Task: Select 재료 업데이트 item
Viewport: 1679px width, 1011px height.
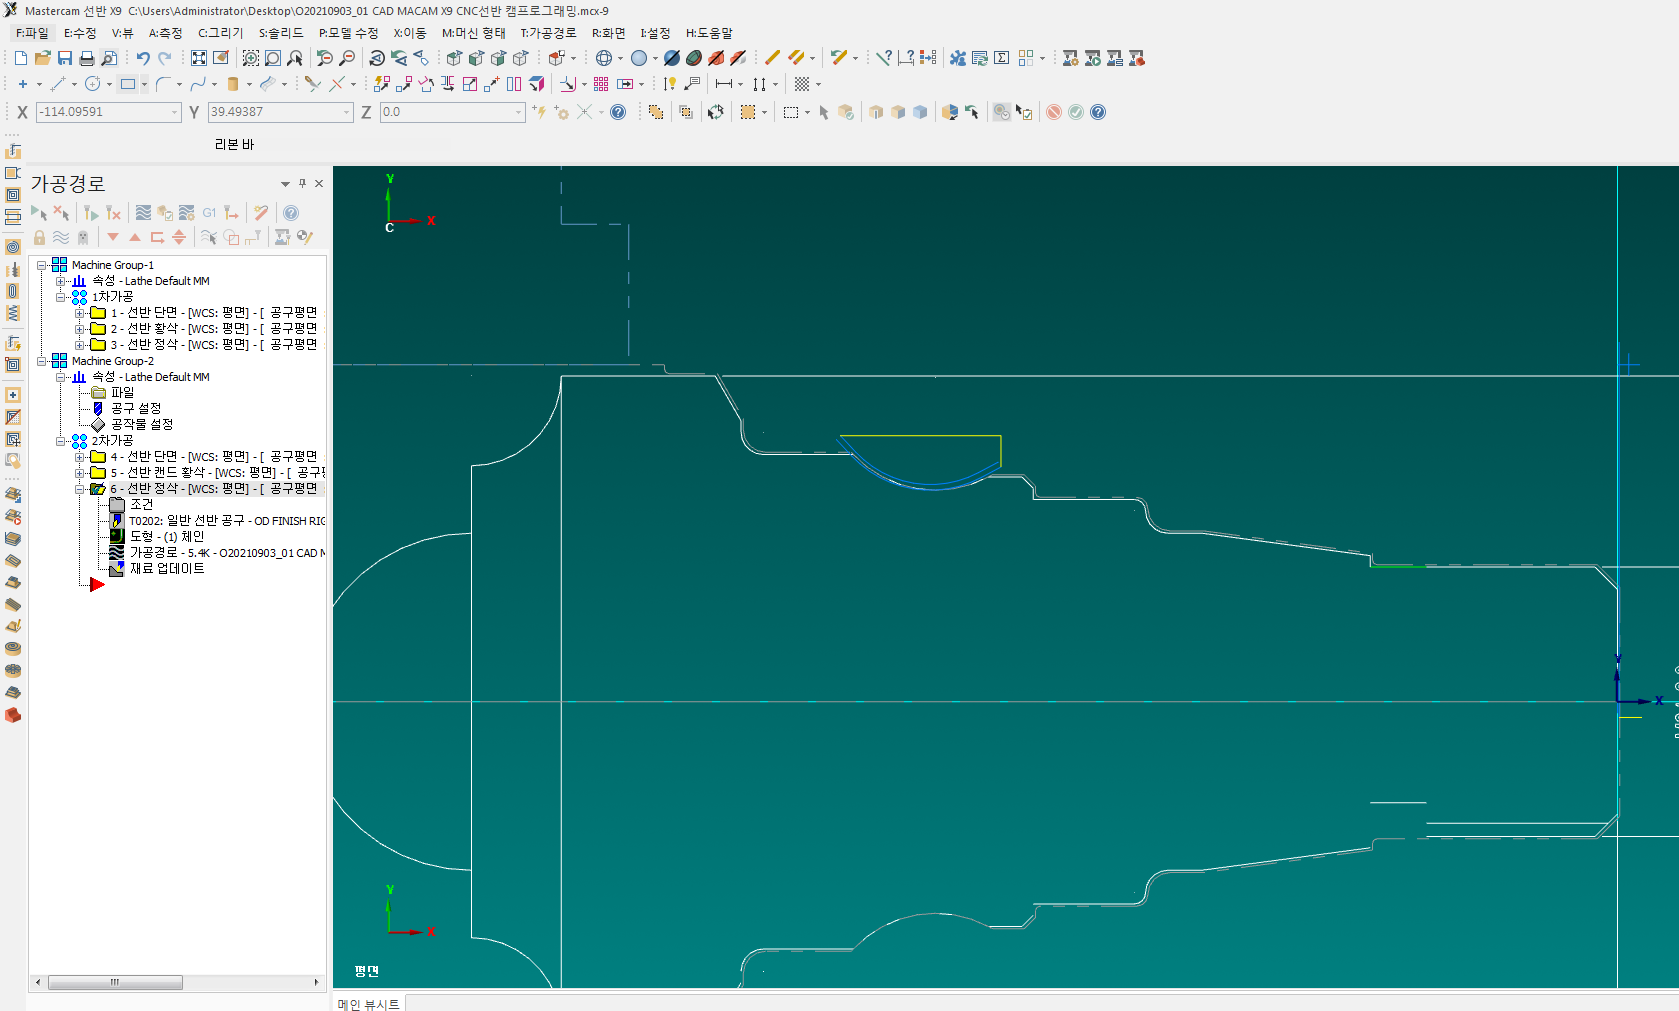Action: pyautogui.click(x=167, y=569)
